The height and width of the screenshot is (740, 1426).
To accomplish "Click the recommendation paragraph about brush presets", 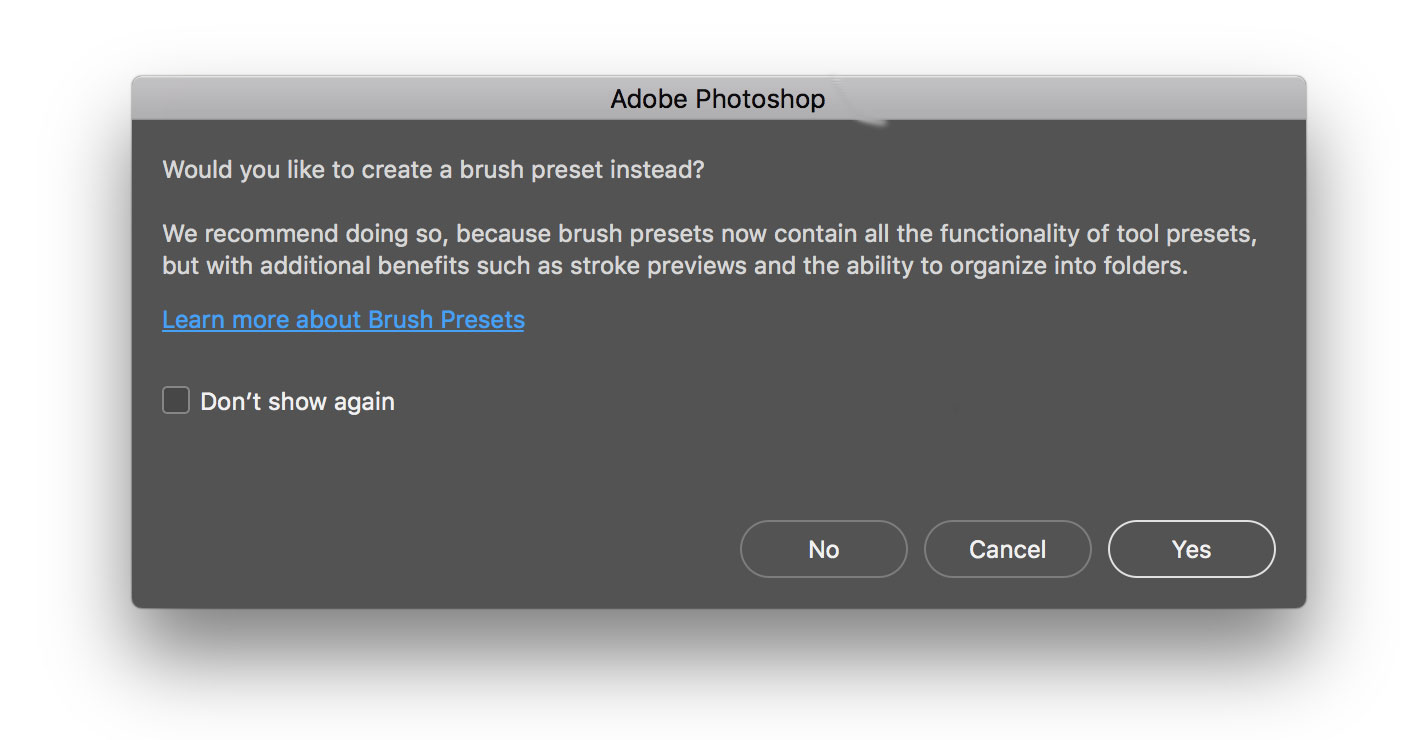I will (709, 250).
